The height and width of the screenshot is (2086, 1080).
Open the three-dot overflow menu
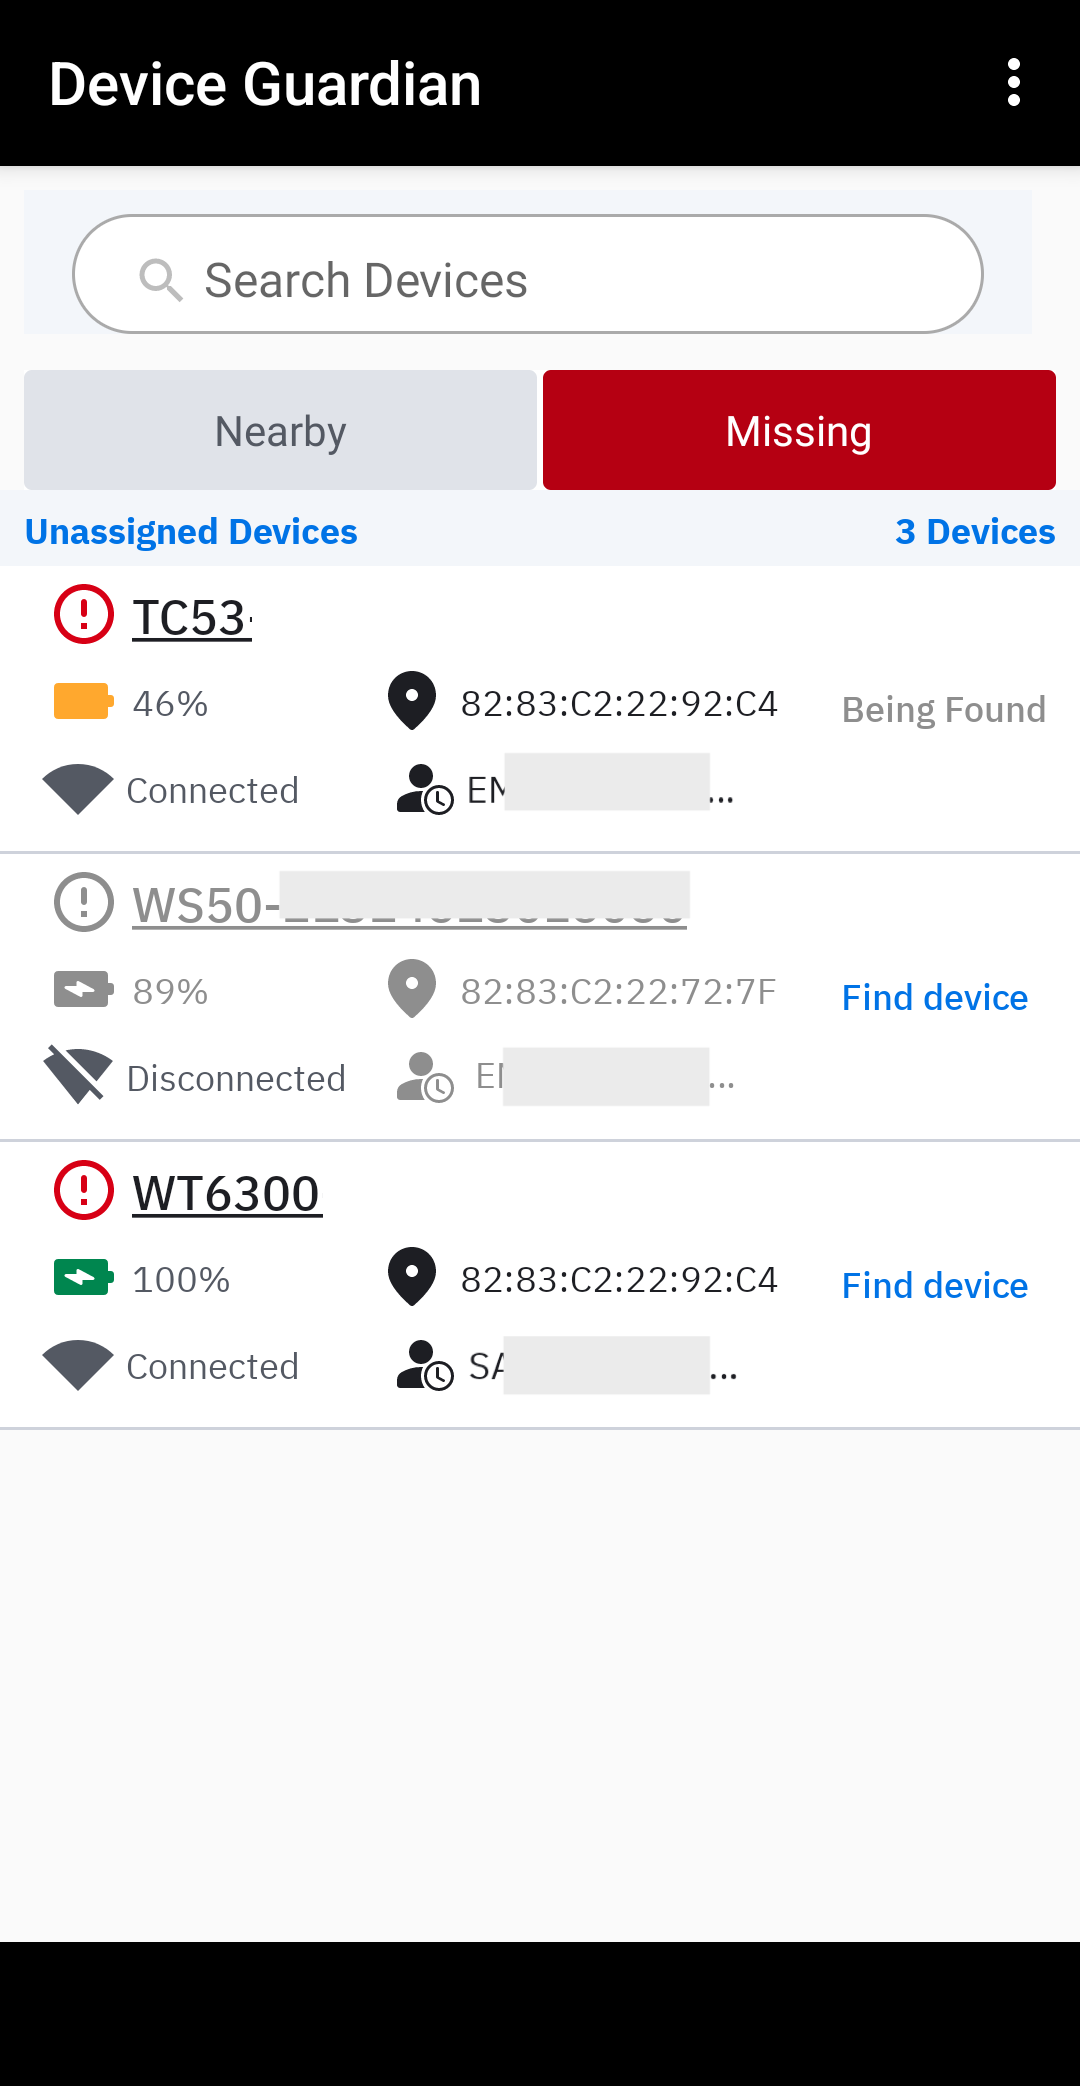pos(1013,83)
